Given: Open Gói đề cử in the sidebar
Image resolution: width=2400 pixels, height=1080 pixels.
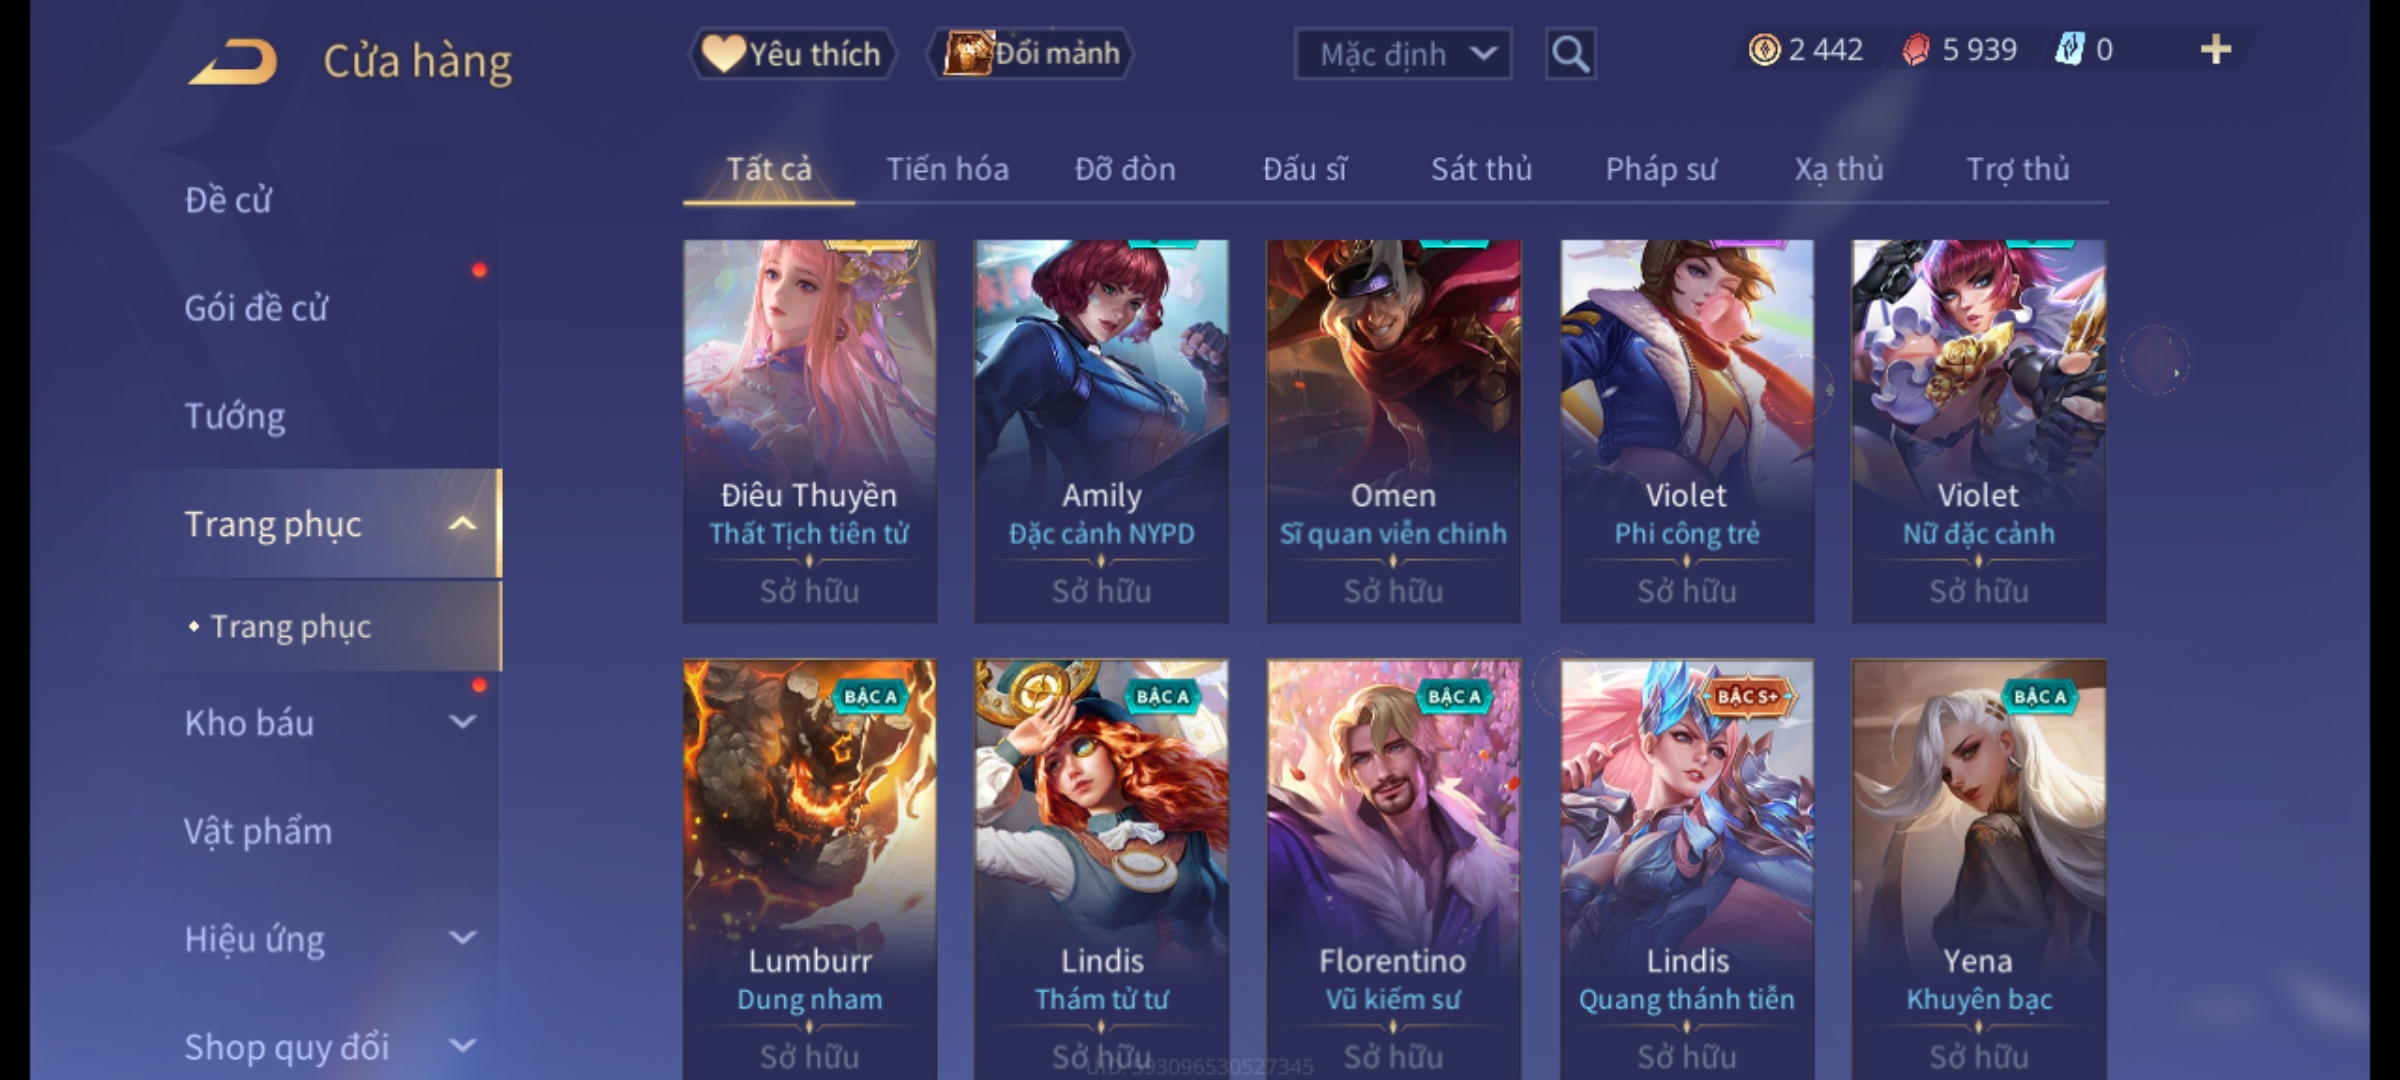Looking at the screenshot, I should pos(256,308).
